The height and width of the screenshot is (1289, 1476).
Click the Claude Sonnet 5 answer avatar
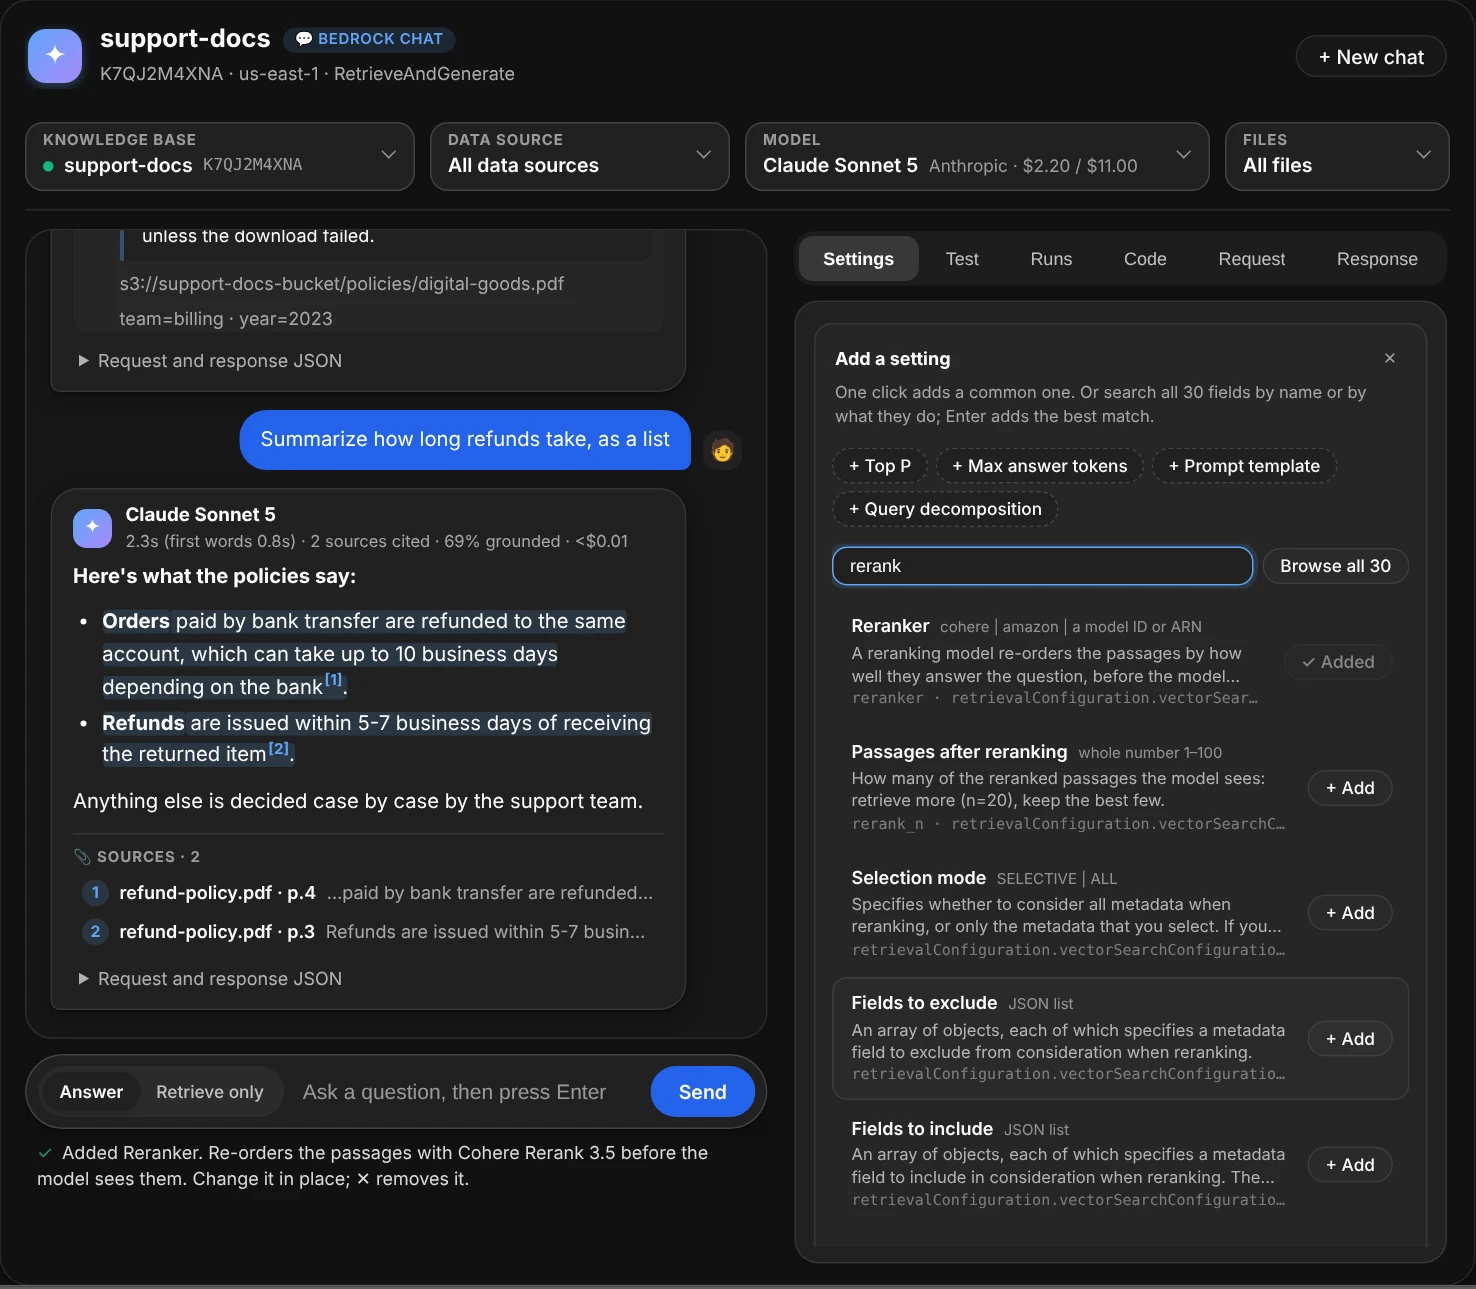coord(92,527)
